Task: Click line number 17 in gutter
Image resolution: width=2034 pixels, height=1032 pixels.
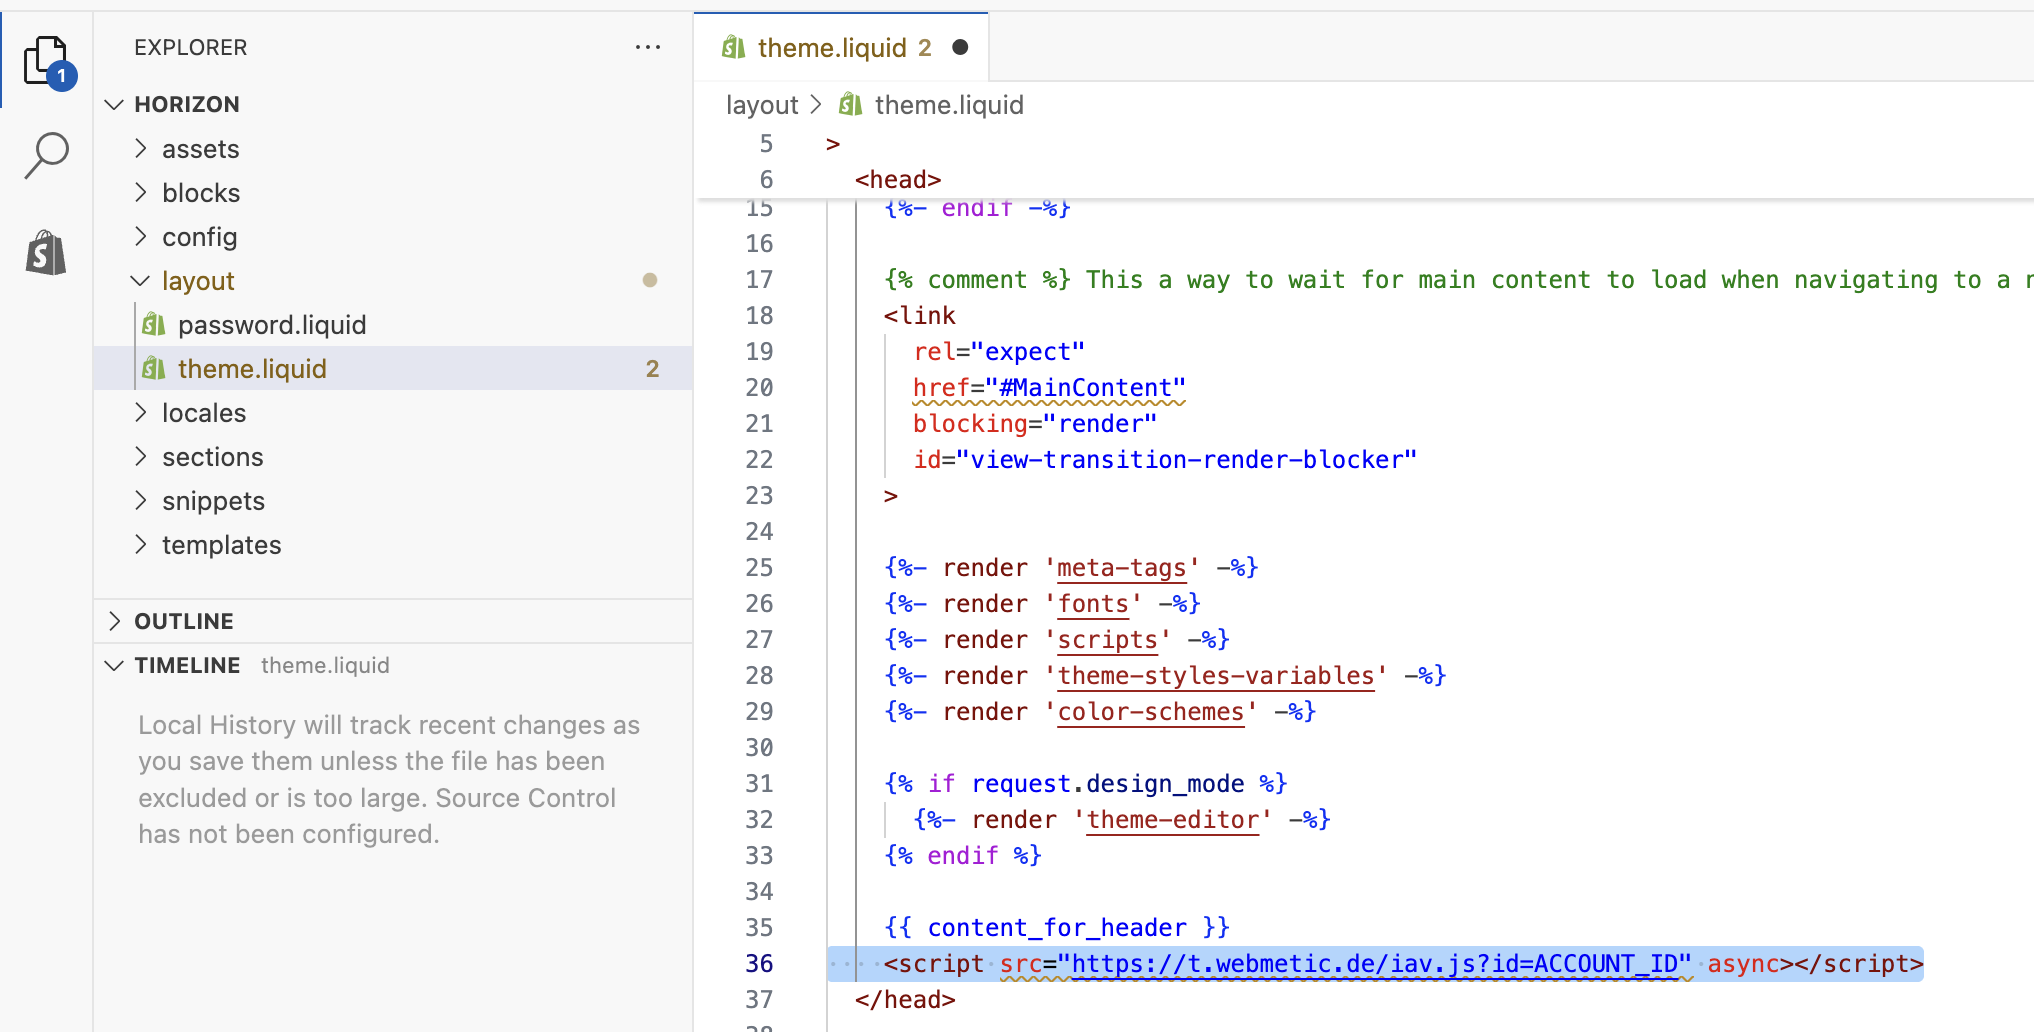Action: point(759,280)
